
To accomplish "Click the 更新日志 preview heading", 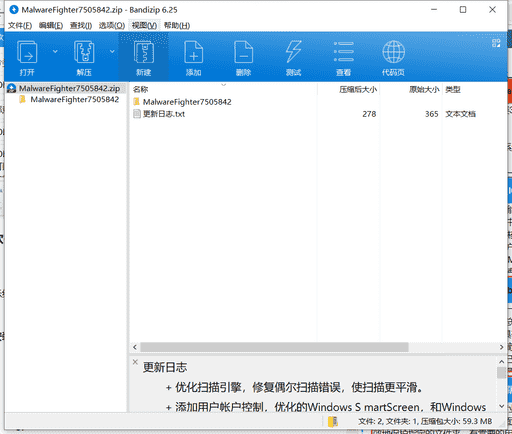I will [x=165, y=367].
